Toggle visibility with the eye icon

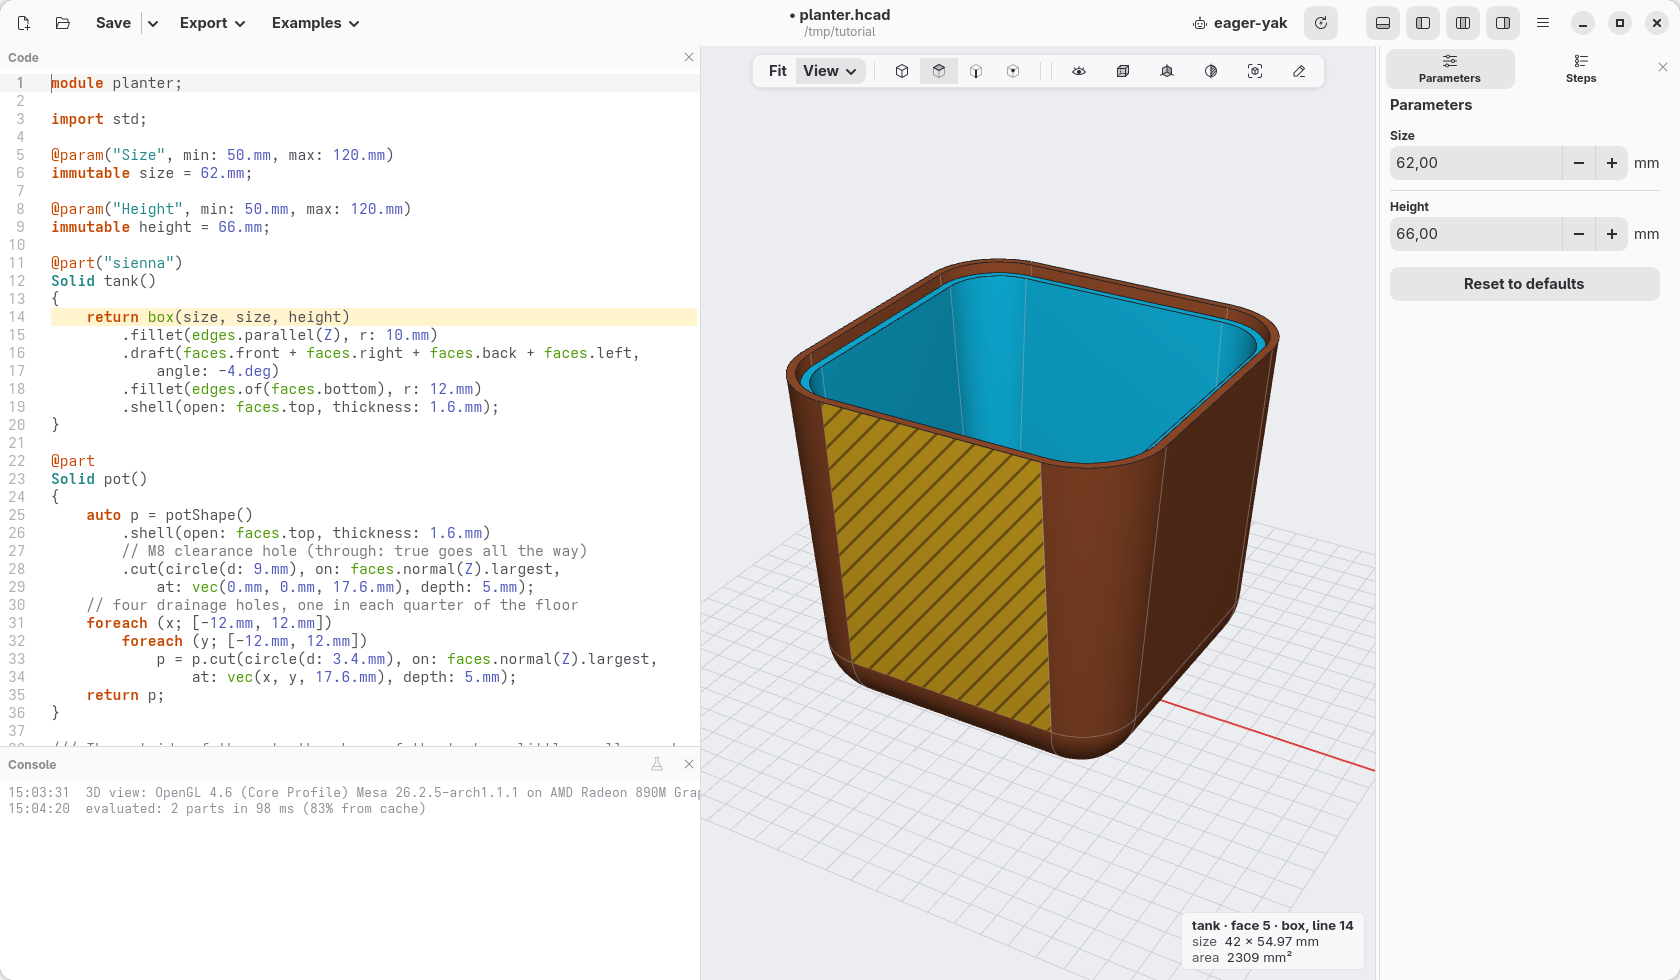pos(1079,71)
